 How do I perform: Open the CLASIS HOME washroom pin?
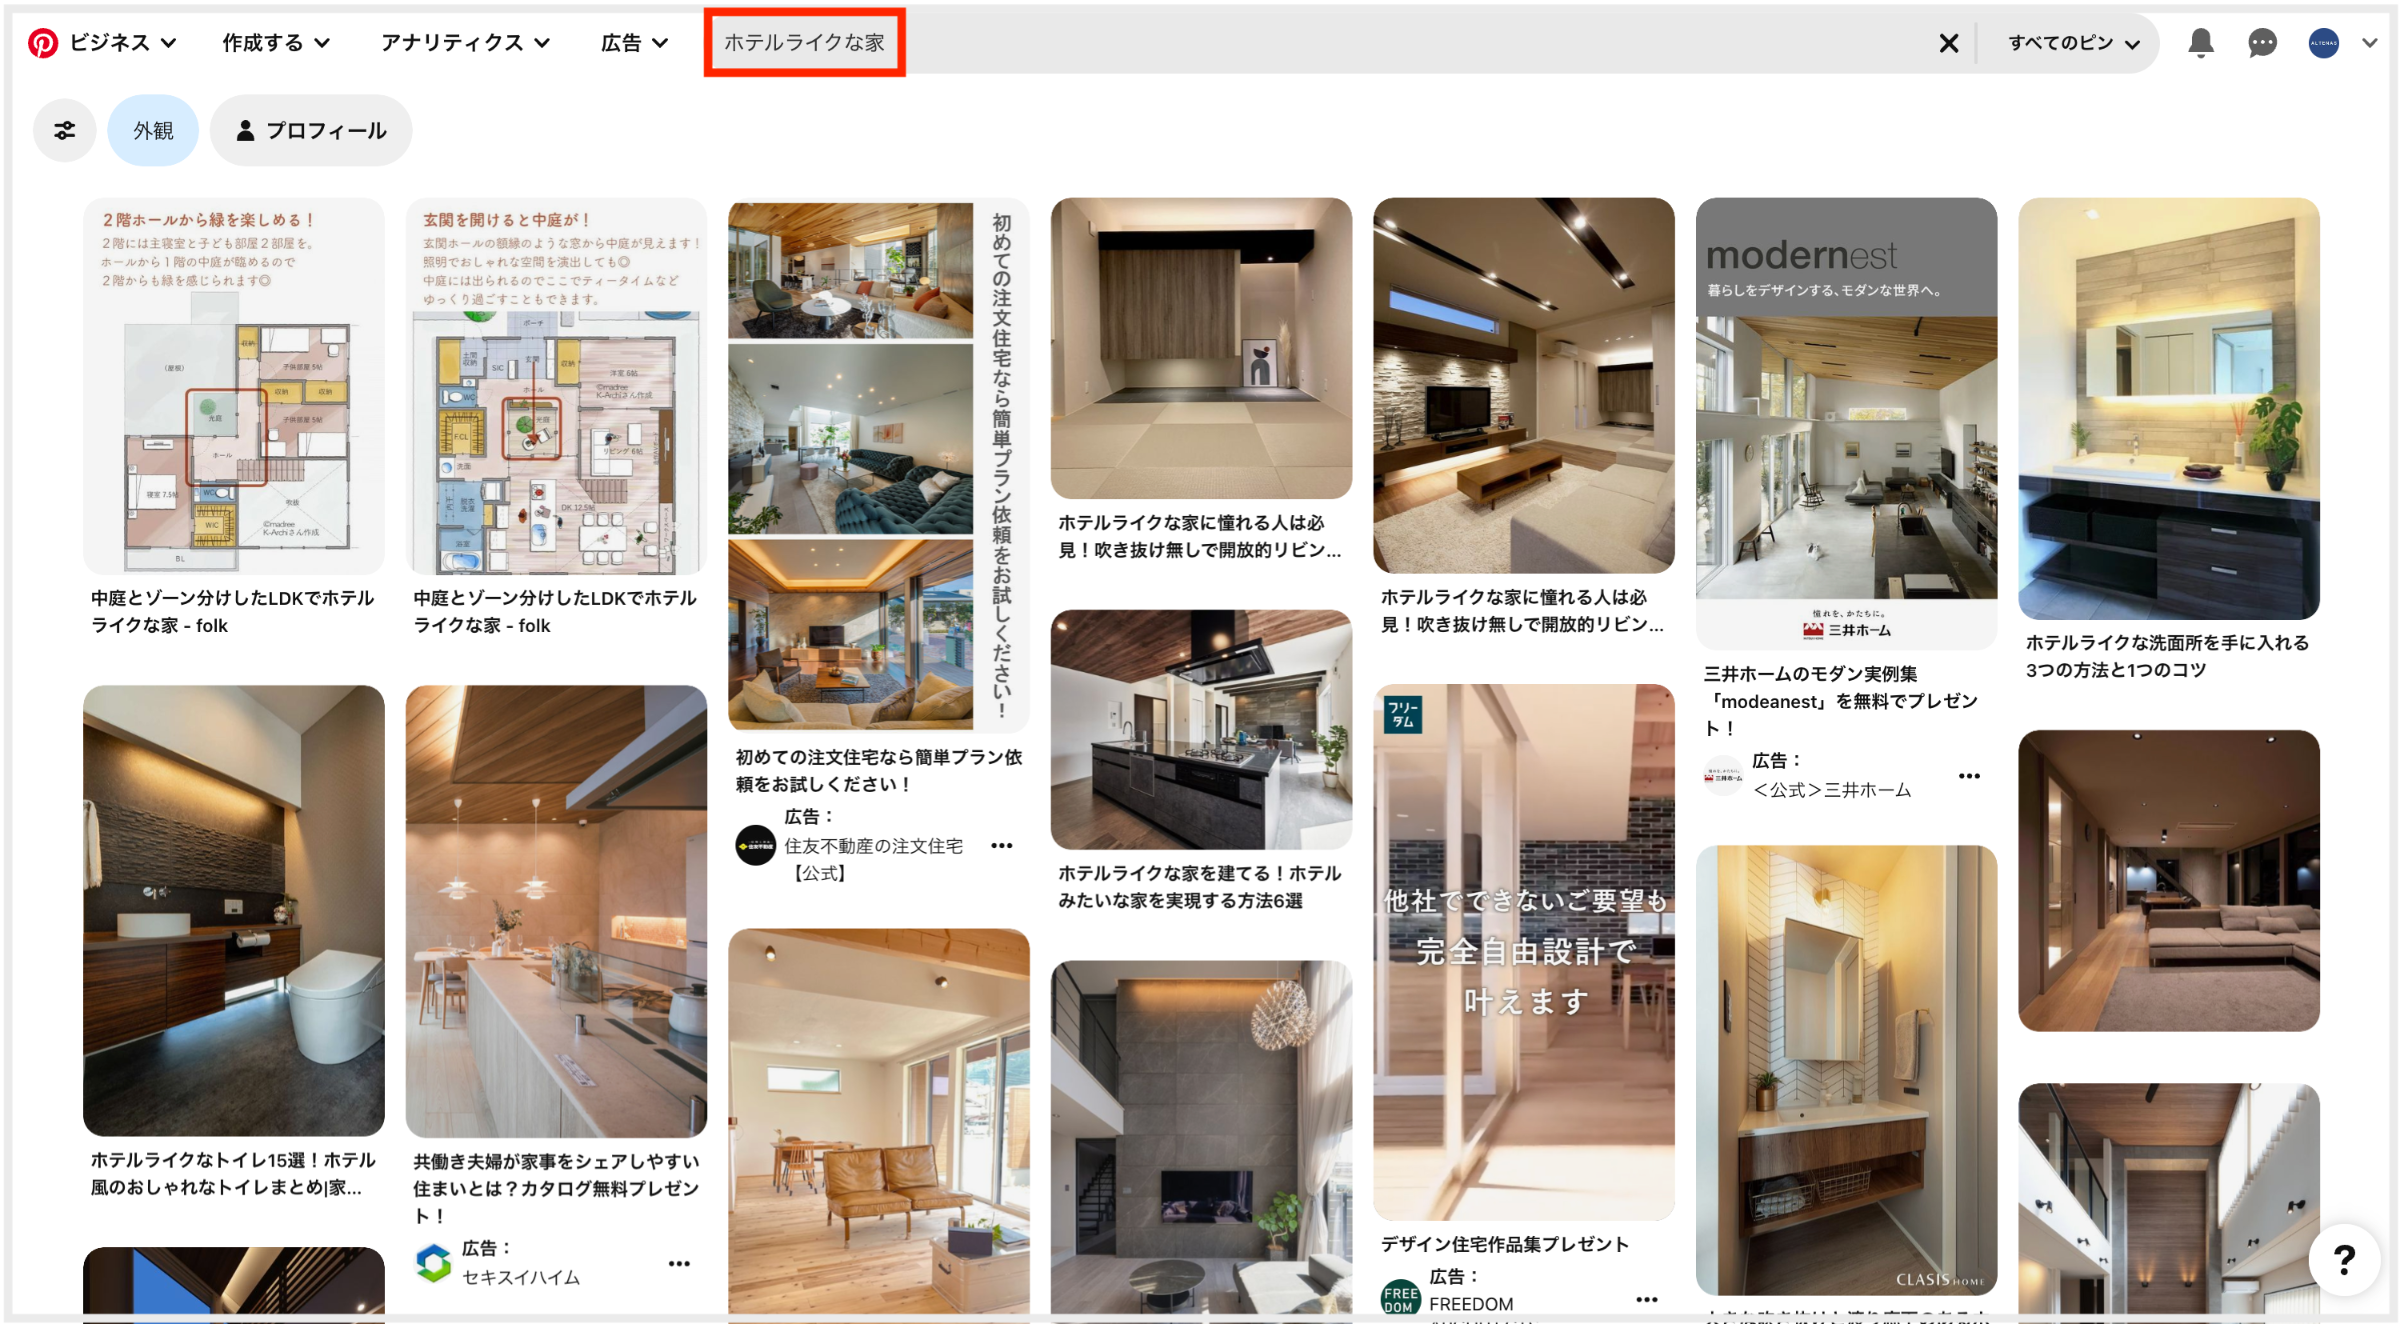point(1846,1070)
